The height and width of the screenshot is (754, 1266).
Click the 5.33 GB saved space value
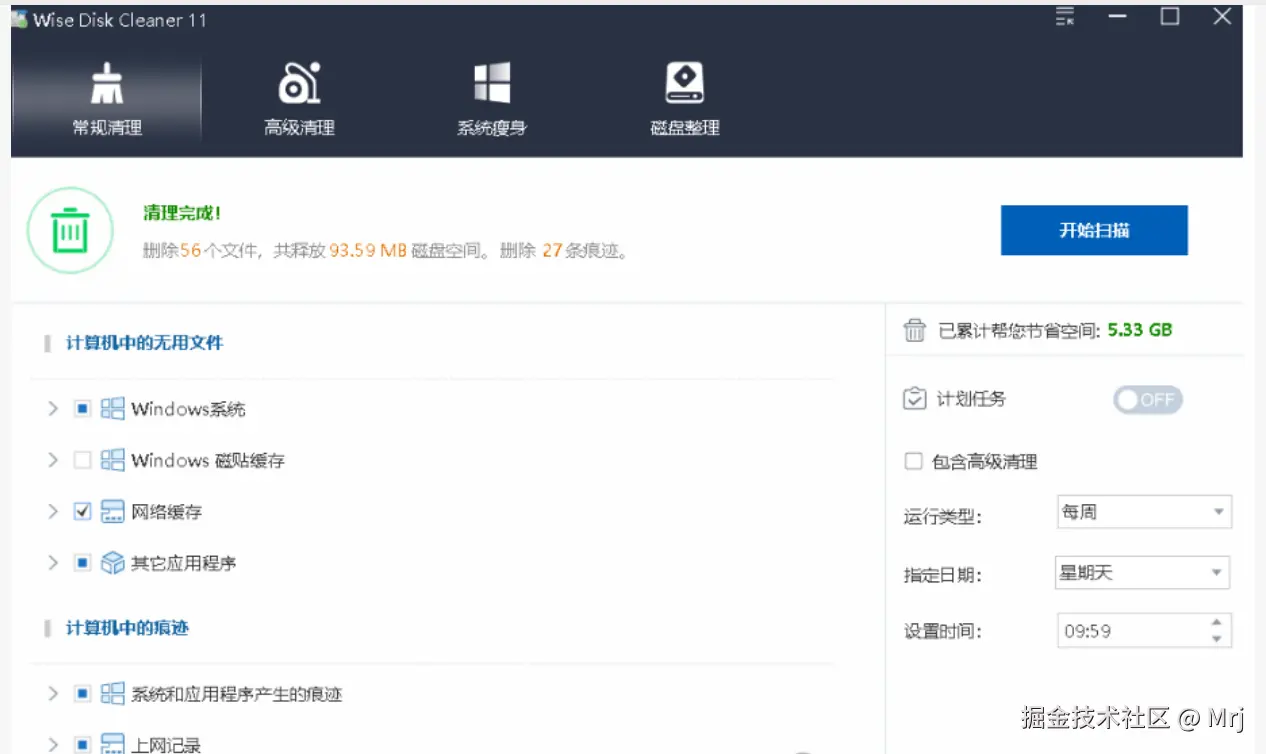(1140, 330)
